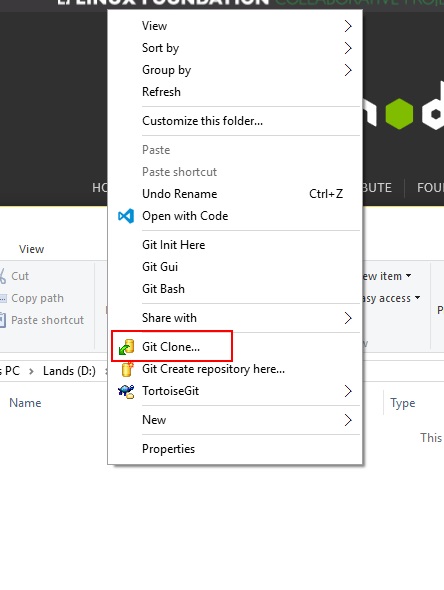The image size is (444, 590).
Task: Click the Git Clone cylinder icon
Action: [x=126, y=347]
